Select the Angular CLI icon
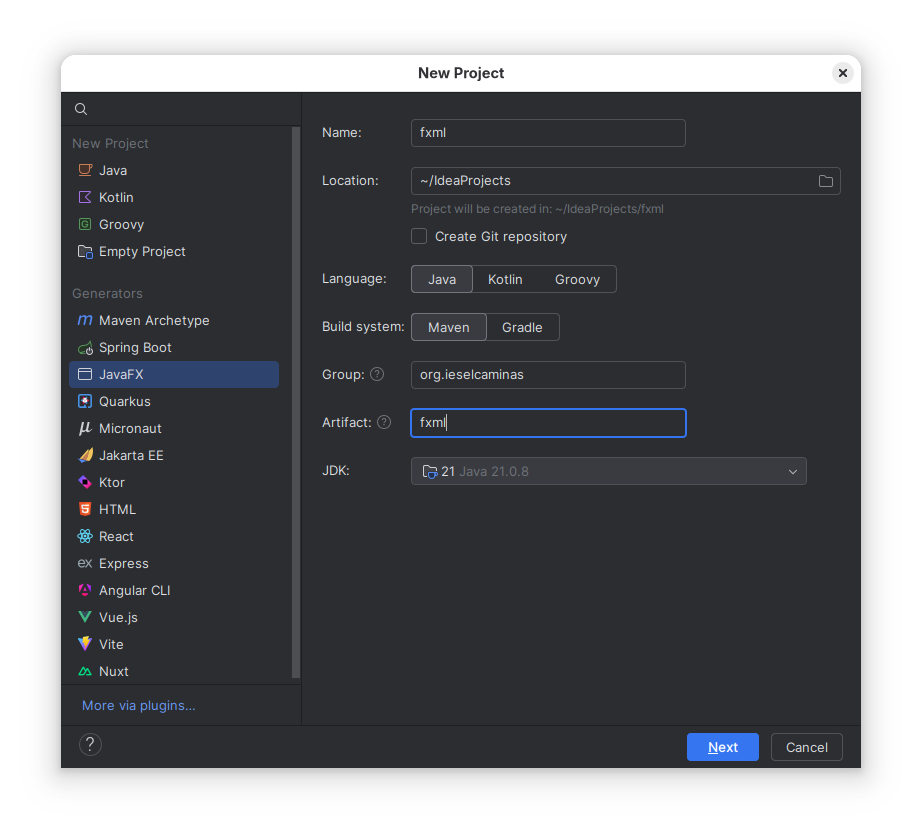Image resolution: width=922 pixels, height=835 pixels. pos(85,591)
